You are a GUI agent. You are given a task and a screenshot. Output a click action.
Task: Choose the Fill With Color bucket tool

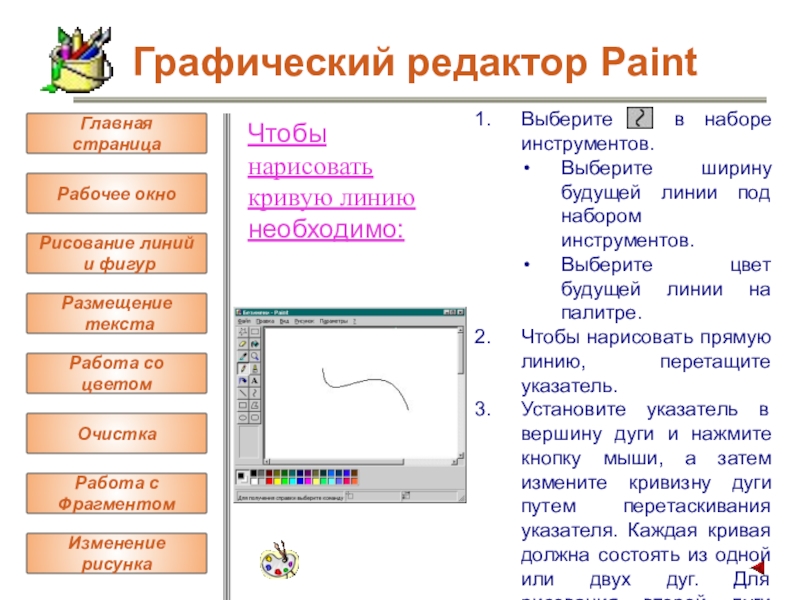point(255,344)
